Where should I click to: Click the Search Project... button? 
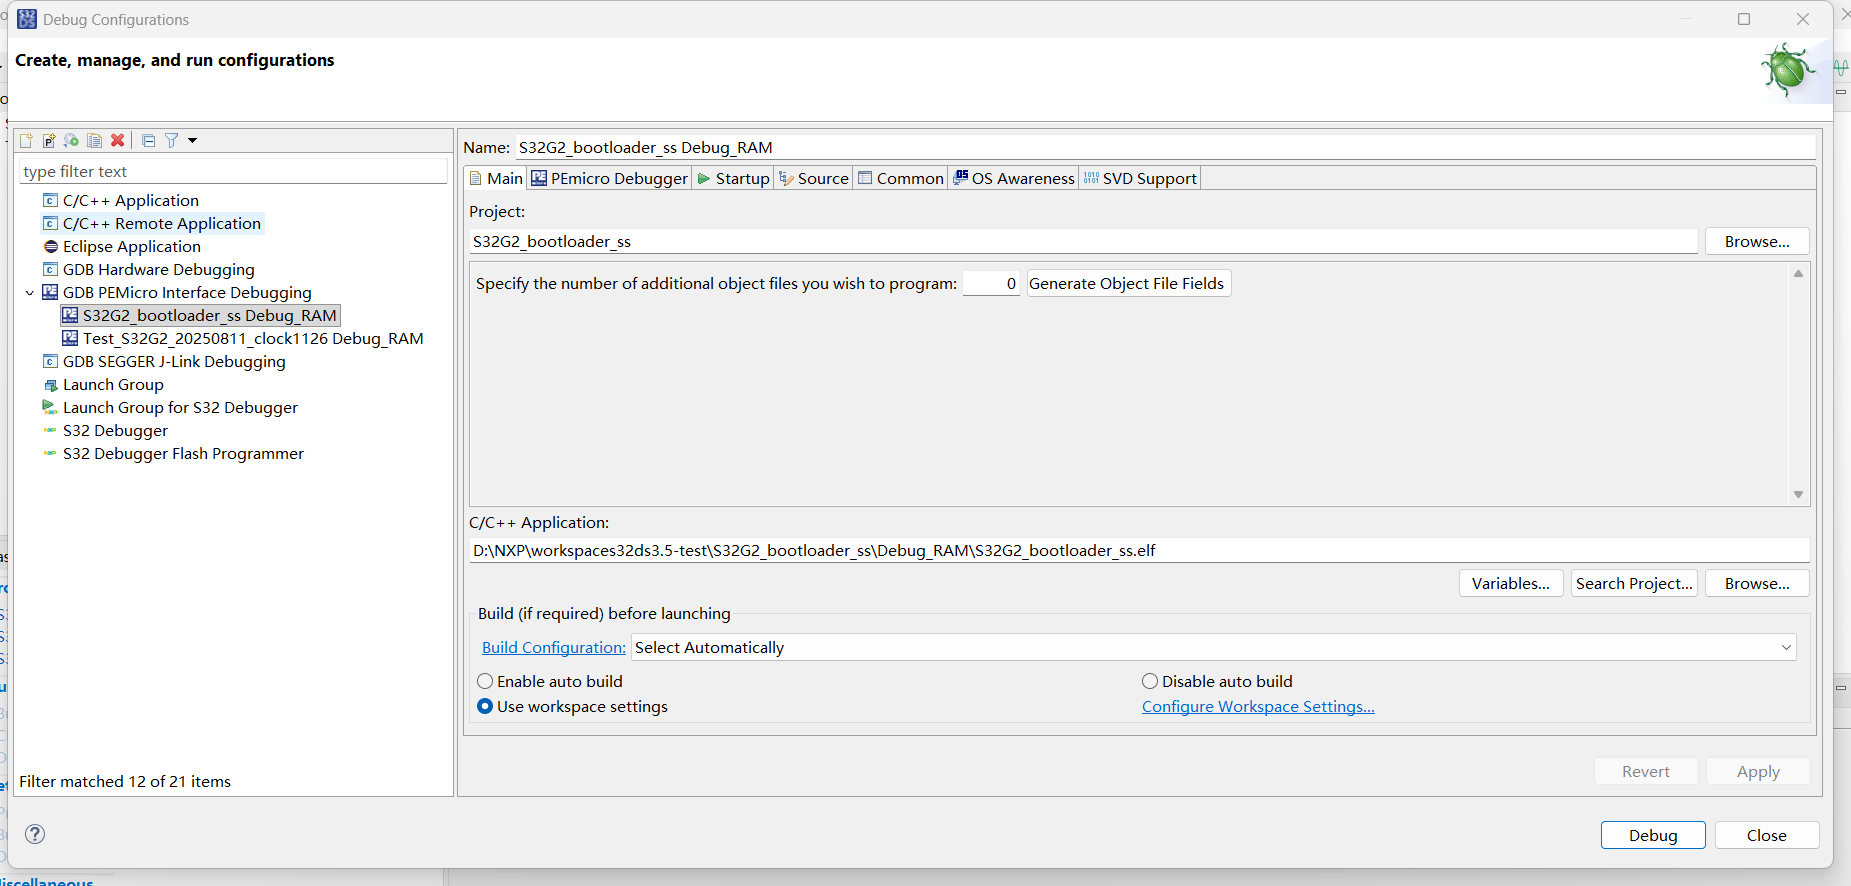[1634, 584]
